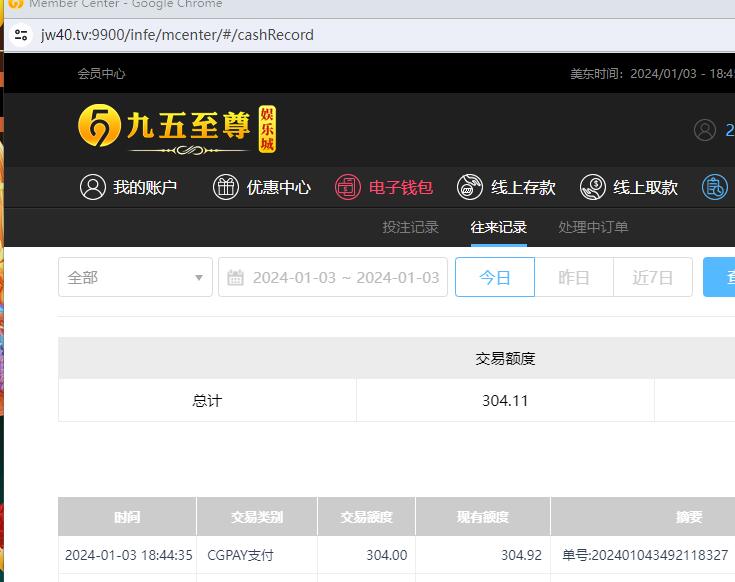Switch to the 处理中订单 tab
Viewport: 735px width, 582px height.
coord(593,227)
